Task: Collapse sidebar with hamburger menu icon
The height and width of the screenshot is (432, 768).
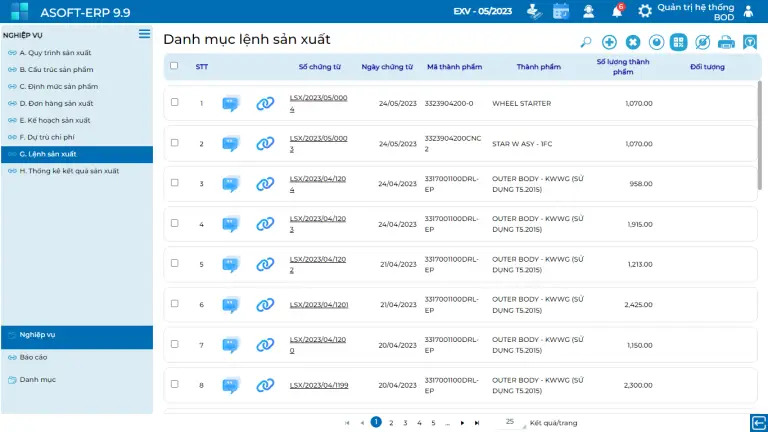Action: pos(145,34)
